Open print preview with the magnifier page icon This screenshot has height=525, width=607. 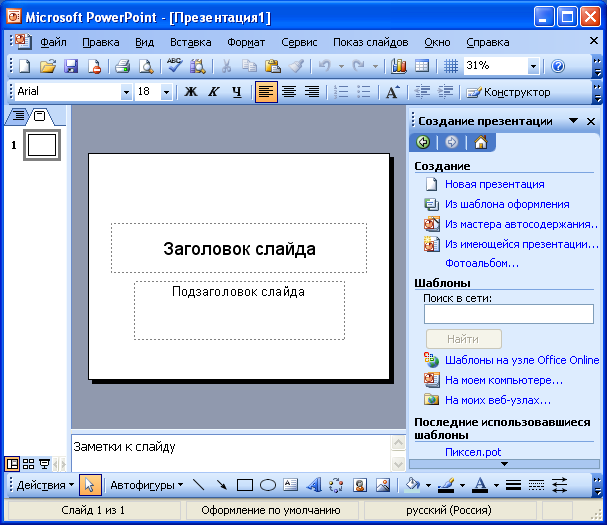click(146, 66)
